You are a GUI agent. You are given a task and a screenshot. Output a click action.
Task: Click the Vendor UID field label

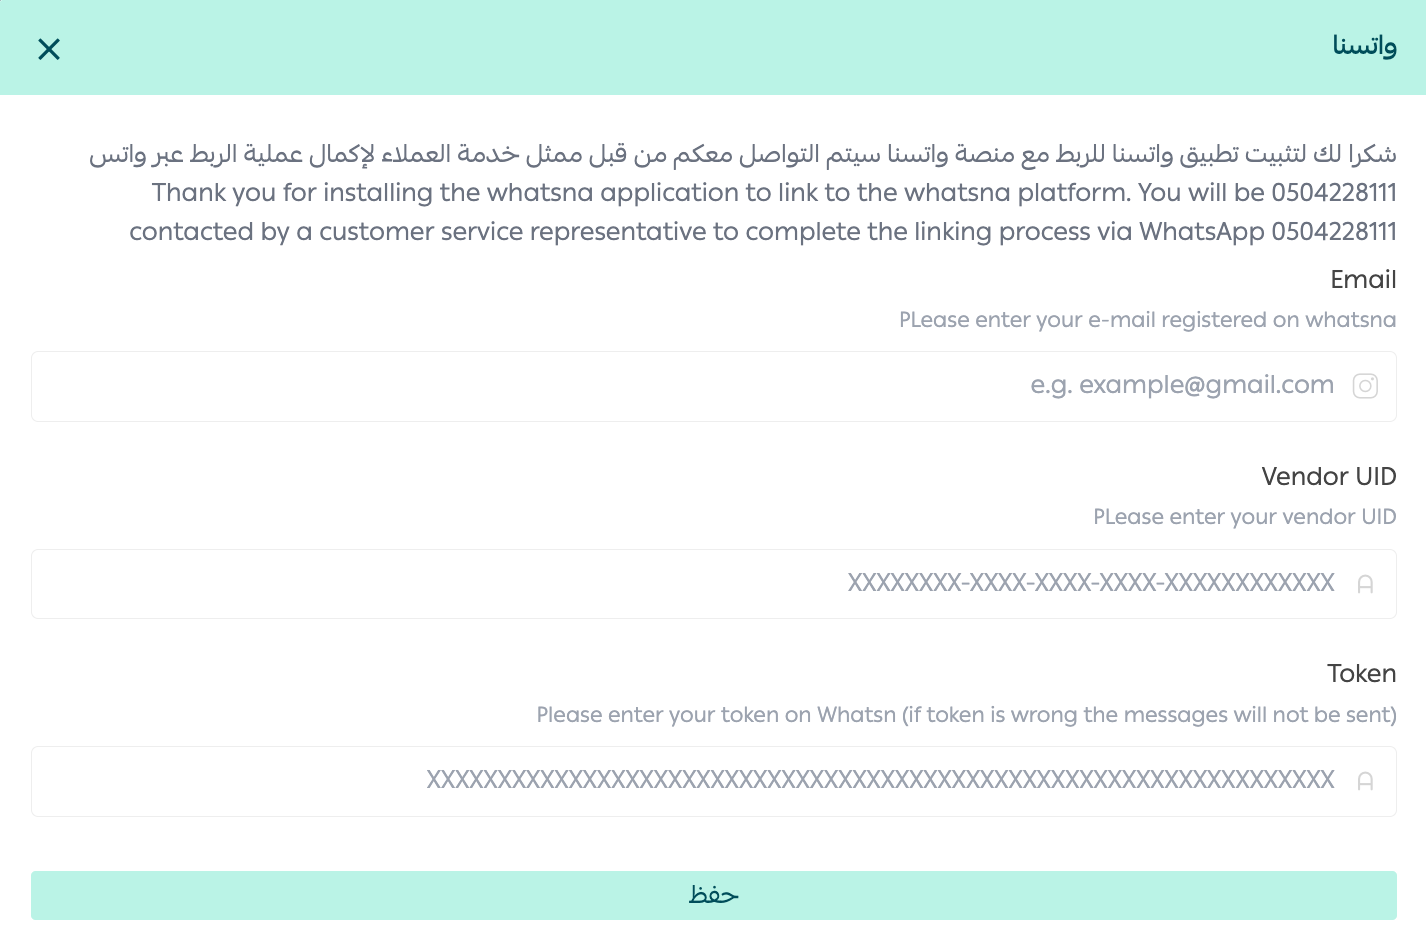[1329, 476]
